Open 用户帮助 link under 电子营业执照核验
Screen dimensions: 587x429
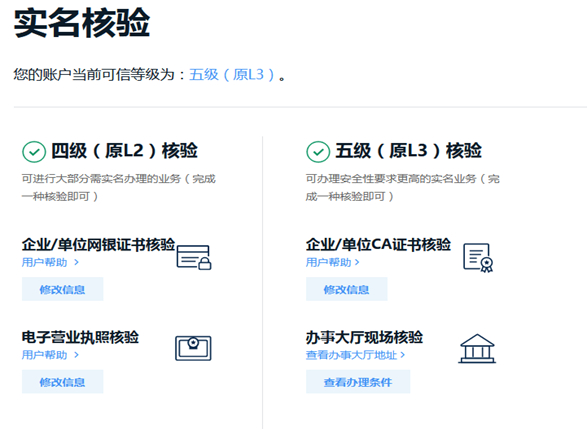click(x=45, y=355)
